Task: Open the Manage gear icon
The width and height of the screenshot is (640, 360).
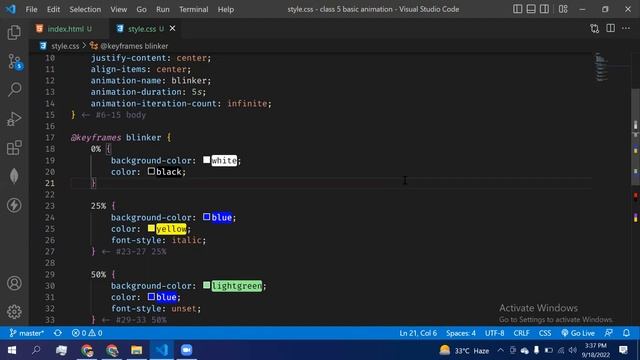Action: tap(14, 311)
